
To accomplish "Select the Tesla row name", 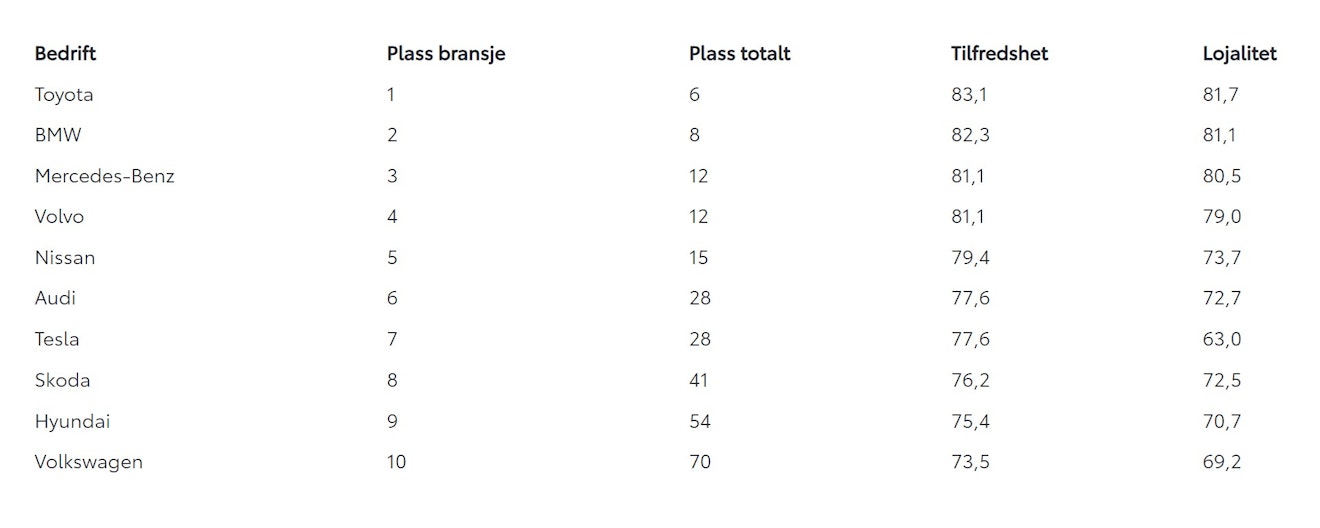I will click(x=57, y=339).
